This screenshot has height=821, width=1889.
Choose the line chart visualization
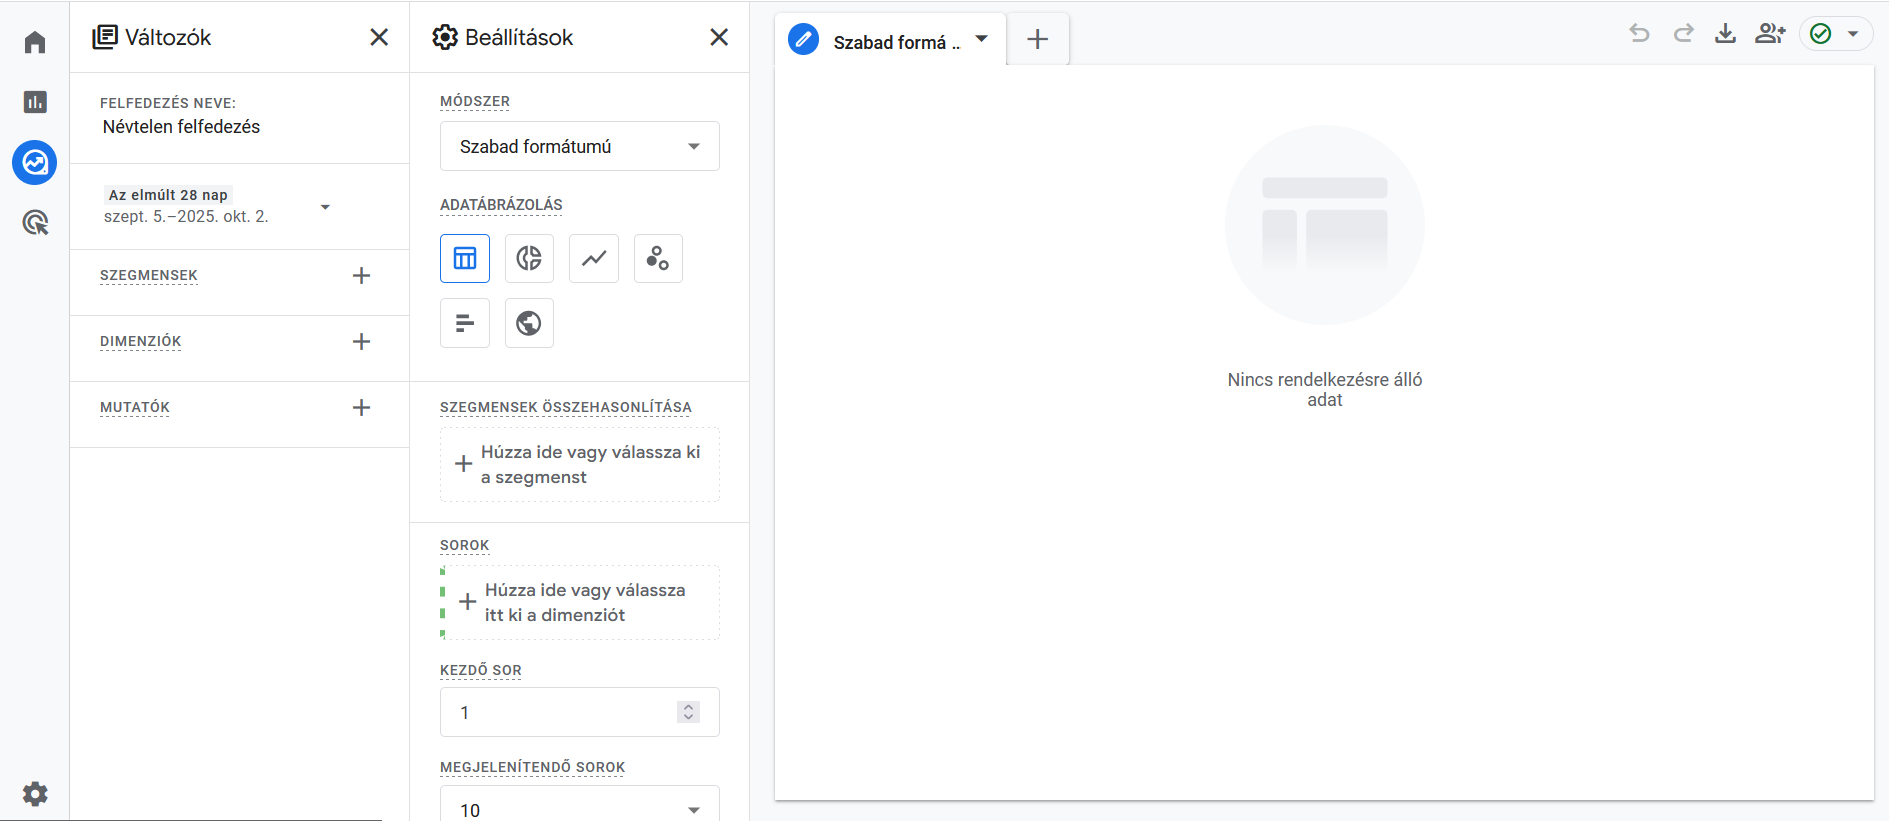tap(594, 259)
